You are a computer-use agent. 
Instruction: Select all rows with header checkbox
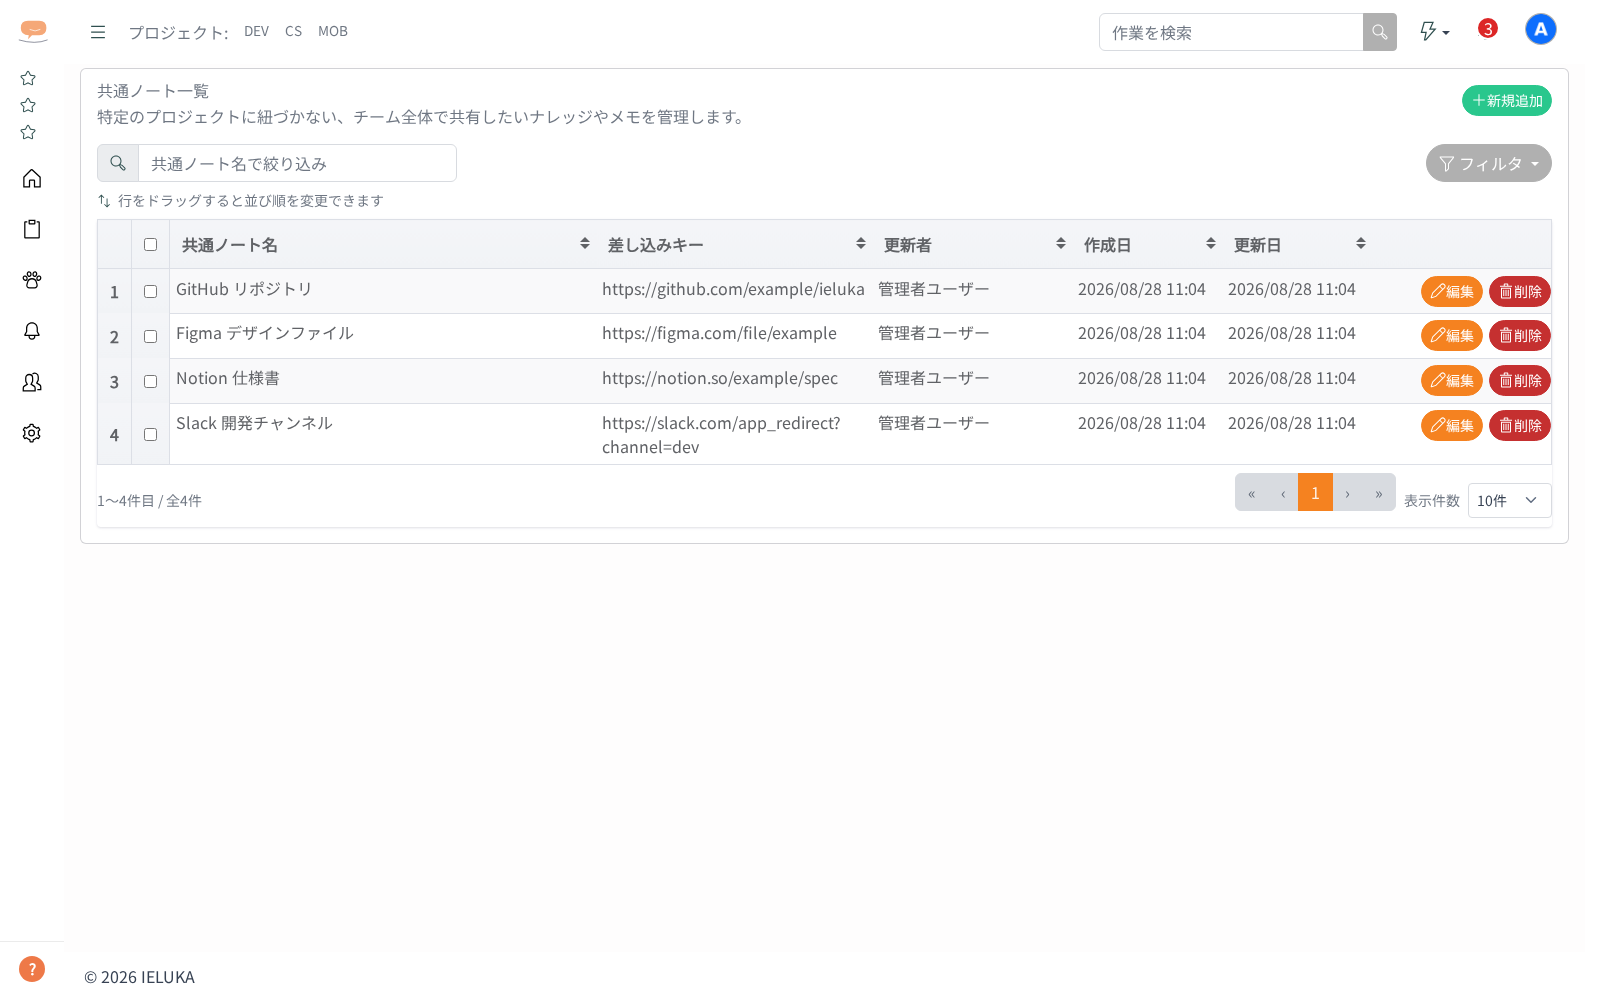(x=150, y=244)
